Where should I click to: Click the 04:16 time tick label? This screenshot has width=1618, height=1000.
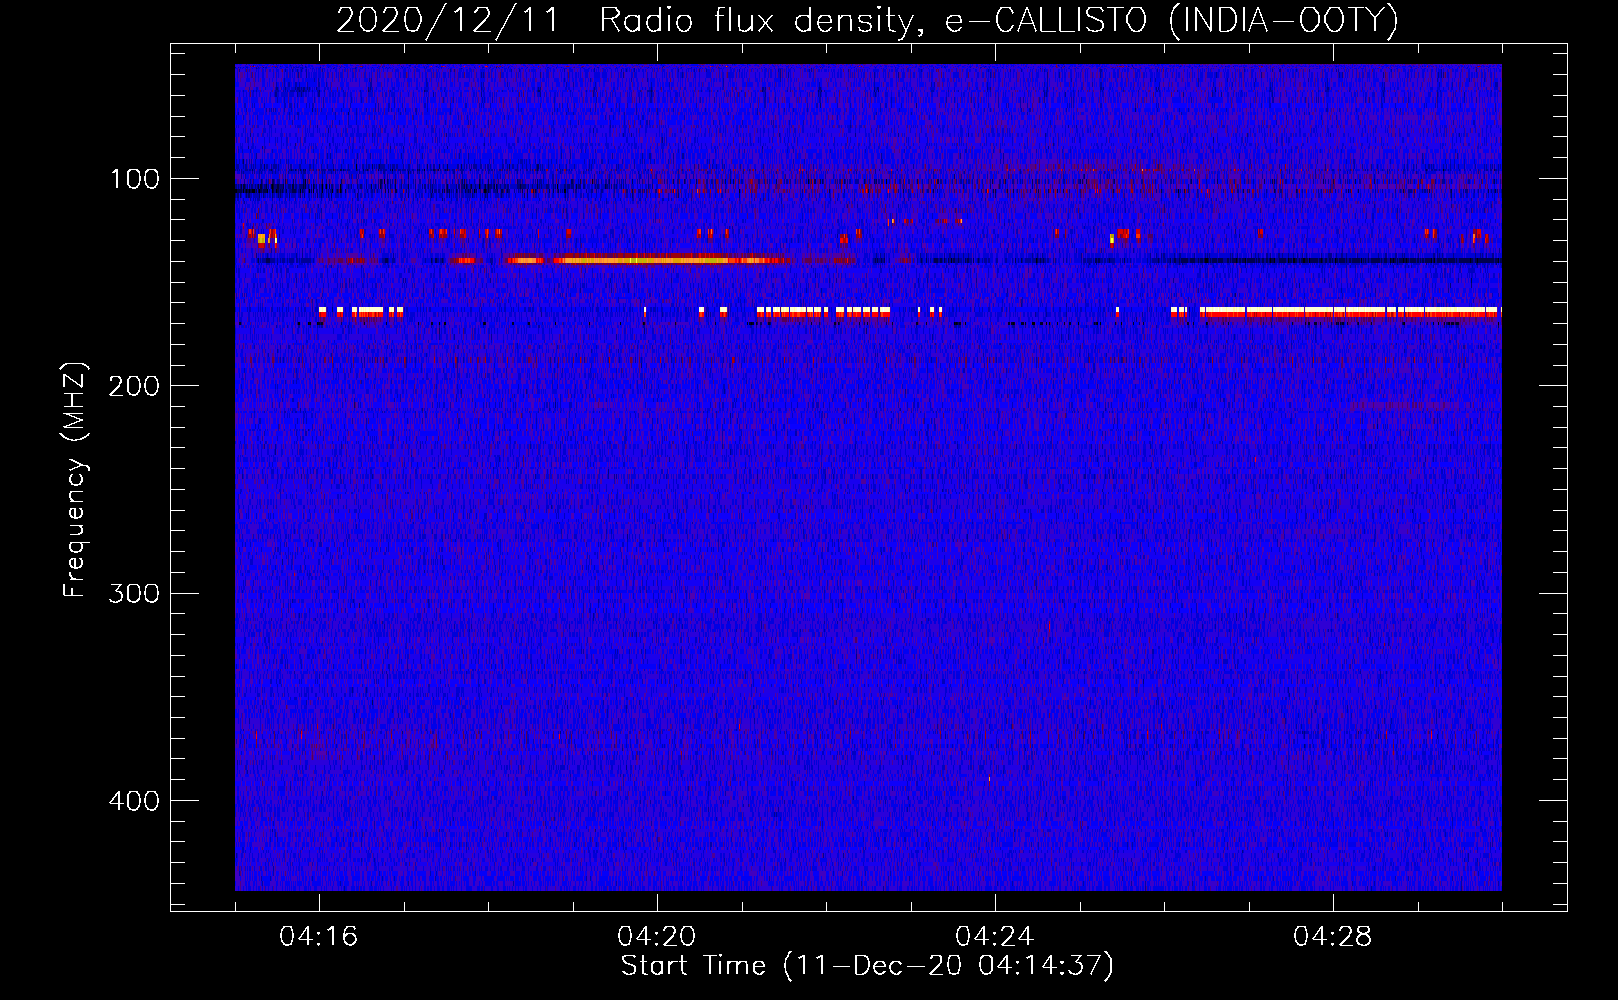point(319,936)
